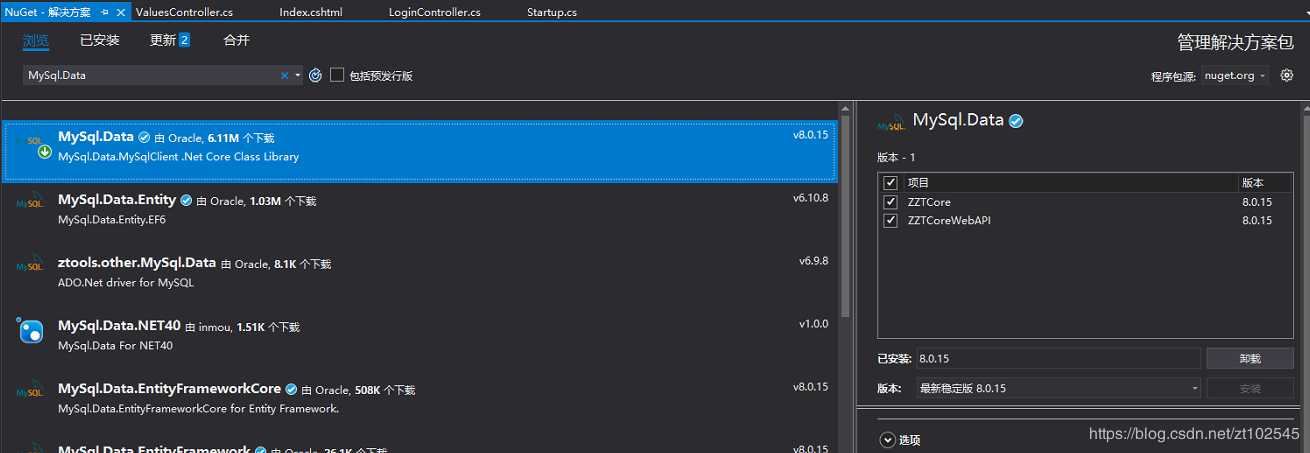This screenshot has width=1310, height=453.
Task: Uncheck the ZZTCore project checkbox
Action: click(890, 202)
